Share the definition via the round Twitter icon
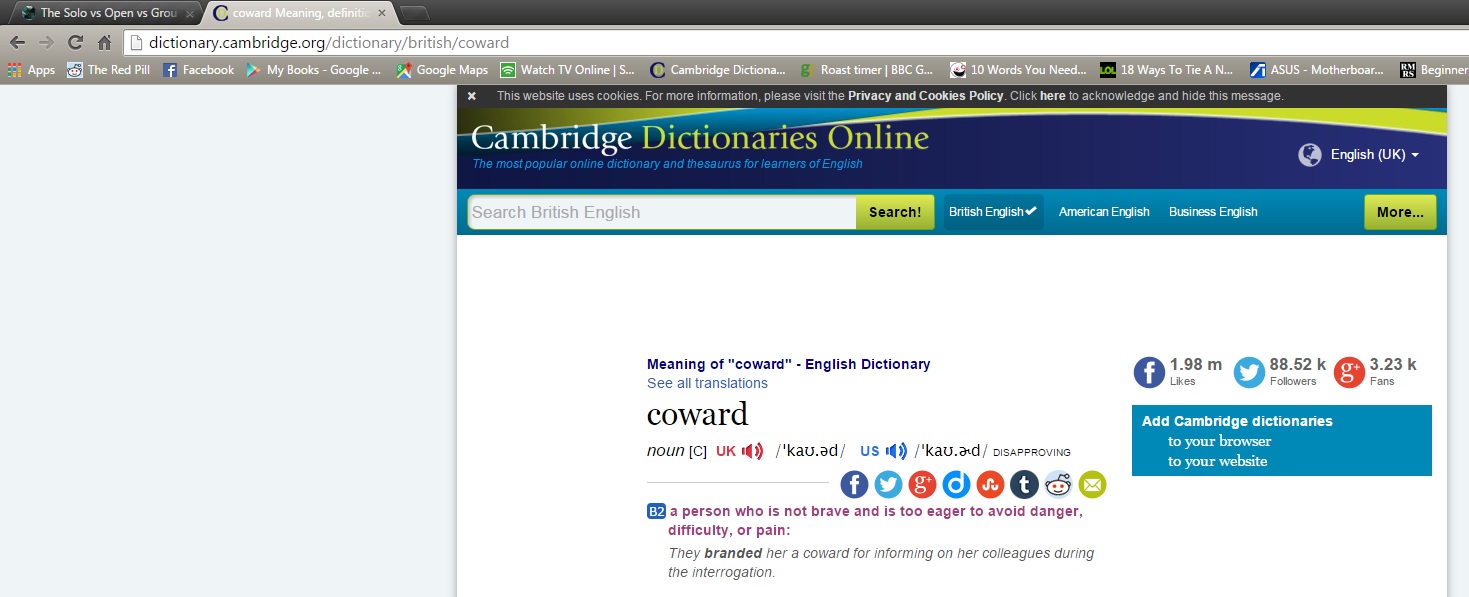This screenshot has width=1469, height=597. click(x=888, y=485)
